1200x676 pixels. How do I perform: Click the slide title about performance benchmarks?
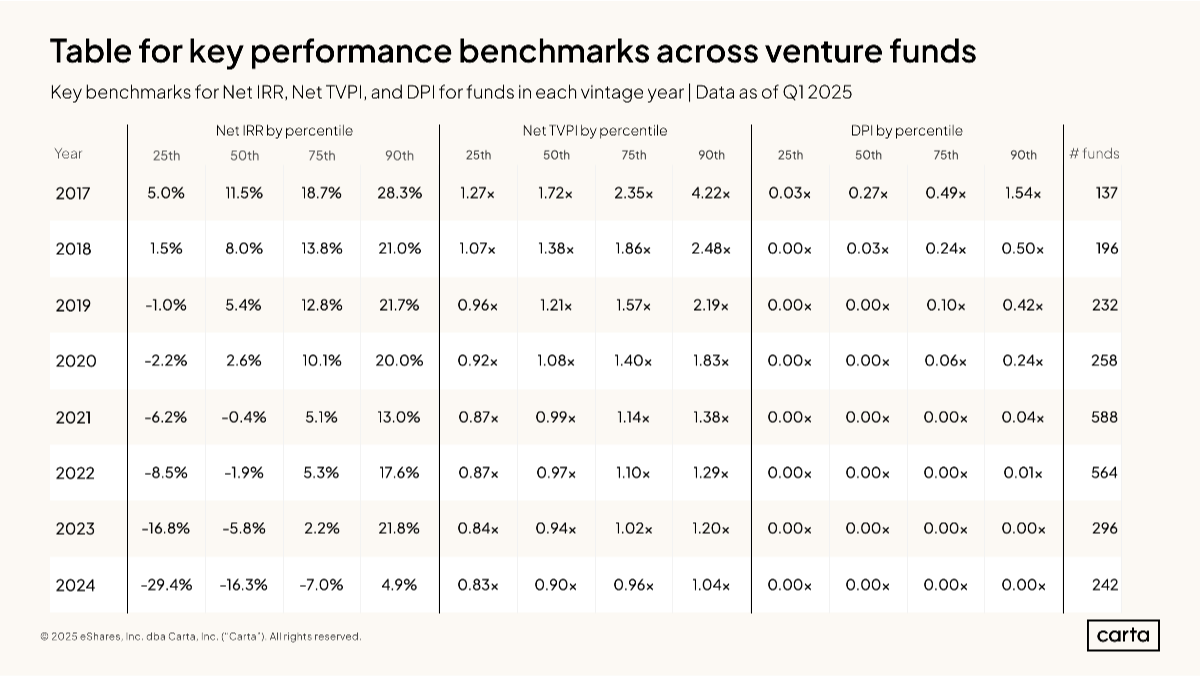pos(513,50)
